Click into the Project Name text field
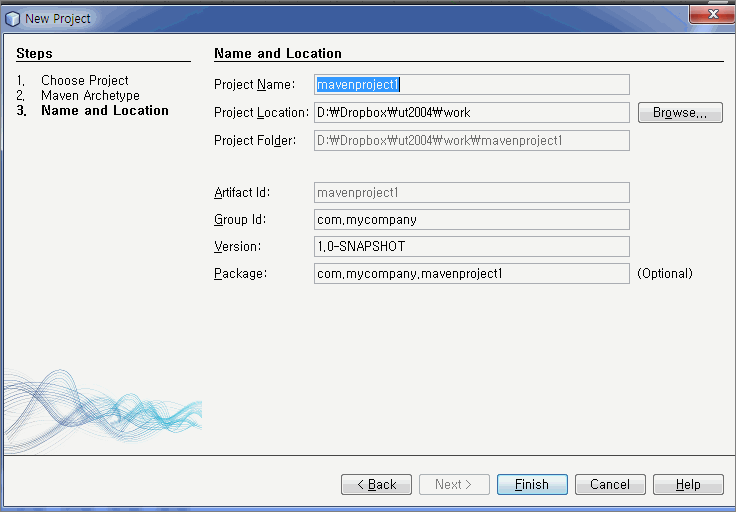 tap(472, 85)
